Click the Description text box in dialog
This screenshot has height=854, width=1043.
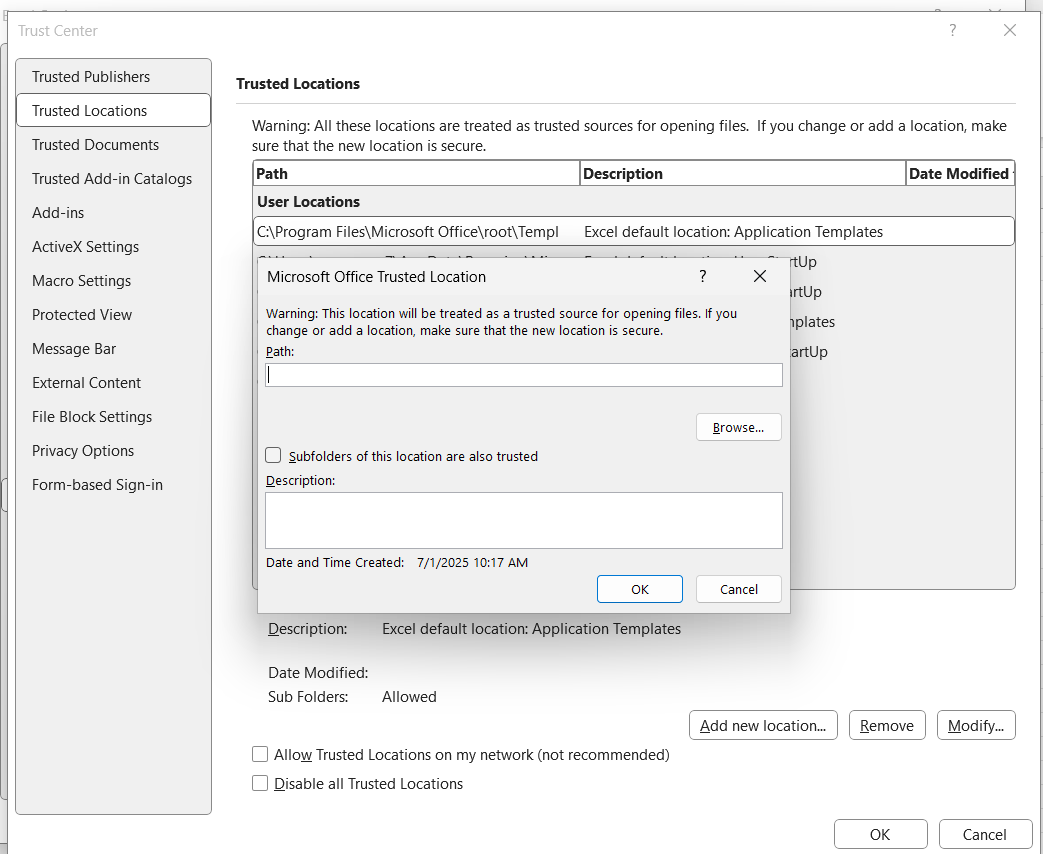(x=523, y=520)
